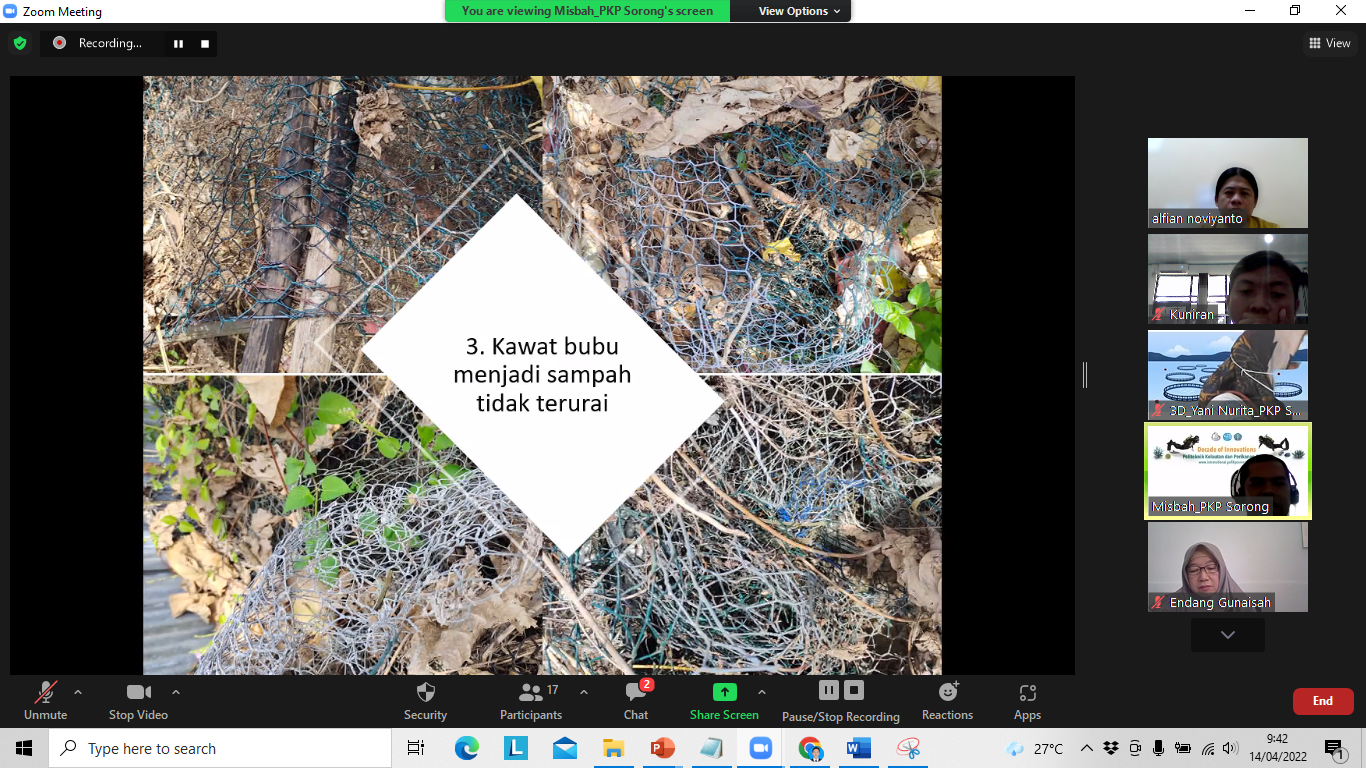Pause recording in the bottom toolbar
Image resolution: width=1366 pixels, height=768 pixels.
point(828,690)
